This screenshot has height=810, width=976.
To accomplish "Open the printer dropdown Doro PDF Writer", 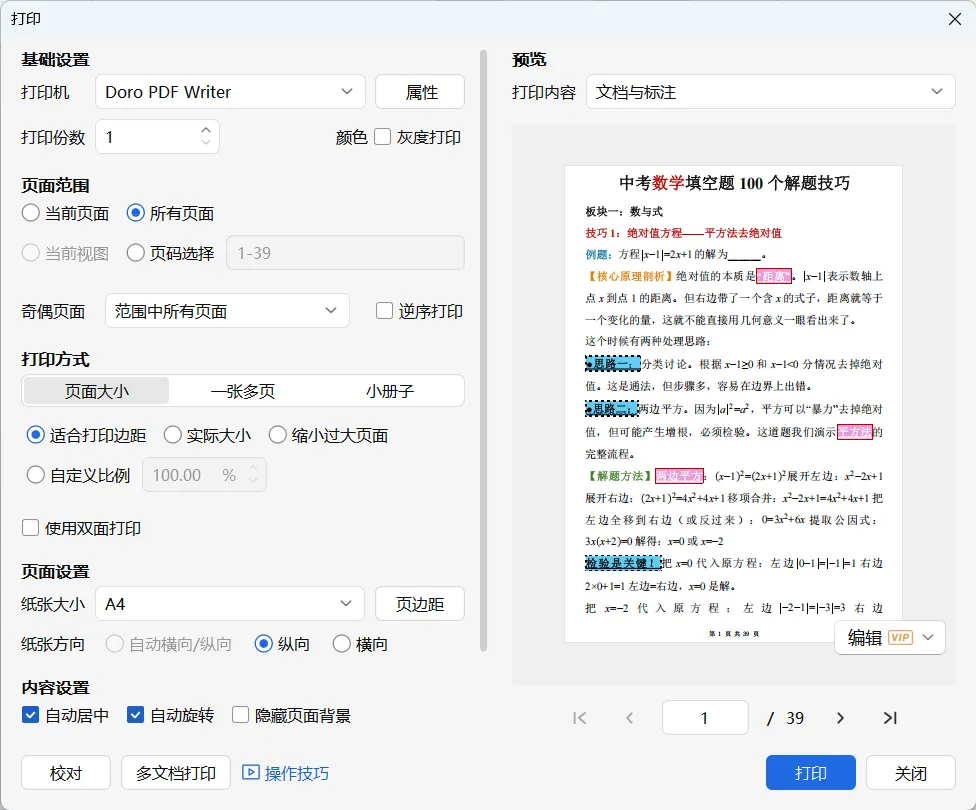I will tap(230, 92).
